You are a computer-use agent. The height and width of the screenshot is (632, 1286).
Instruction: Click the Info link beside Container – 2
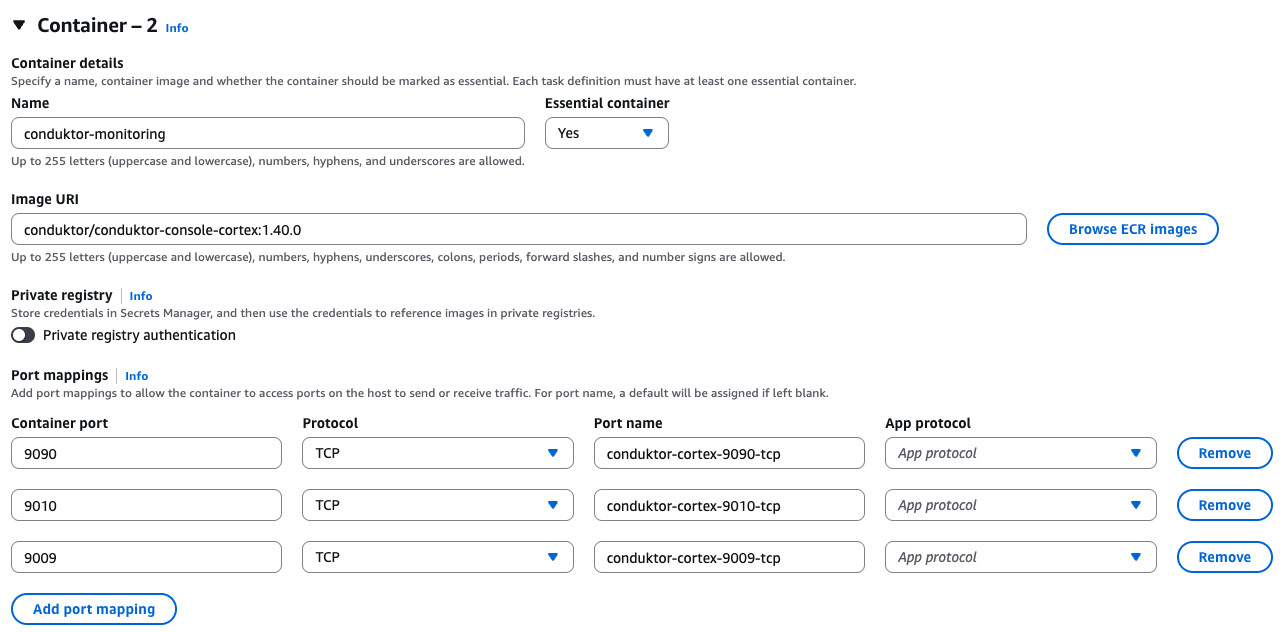pyautogui.click(x=176, y=27)
